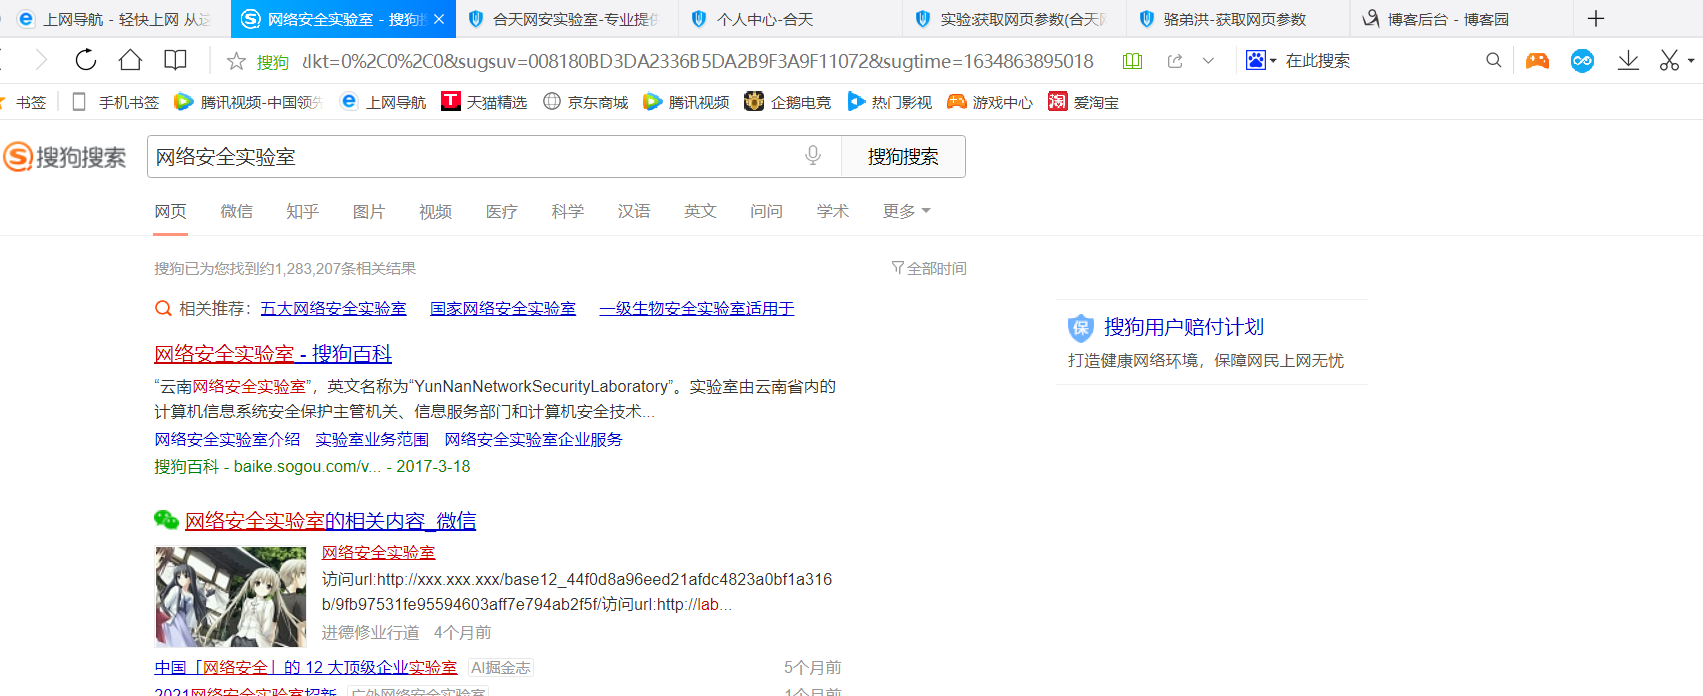Image resolution: width=1703 pixels, height=696 pixels.
Task: Open 搜狗用户赔付计划 link
Action: click(x=1184, y=327)
